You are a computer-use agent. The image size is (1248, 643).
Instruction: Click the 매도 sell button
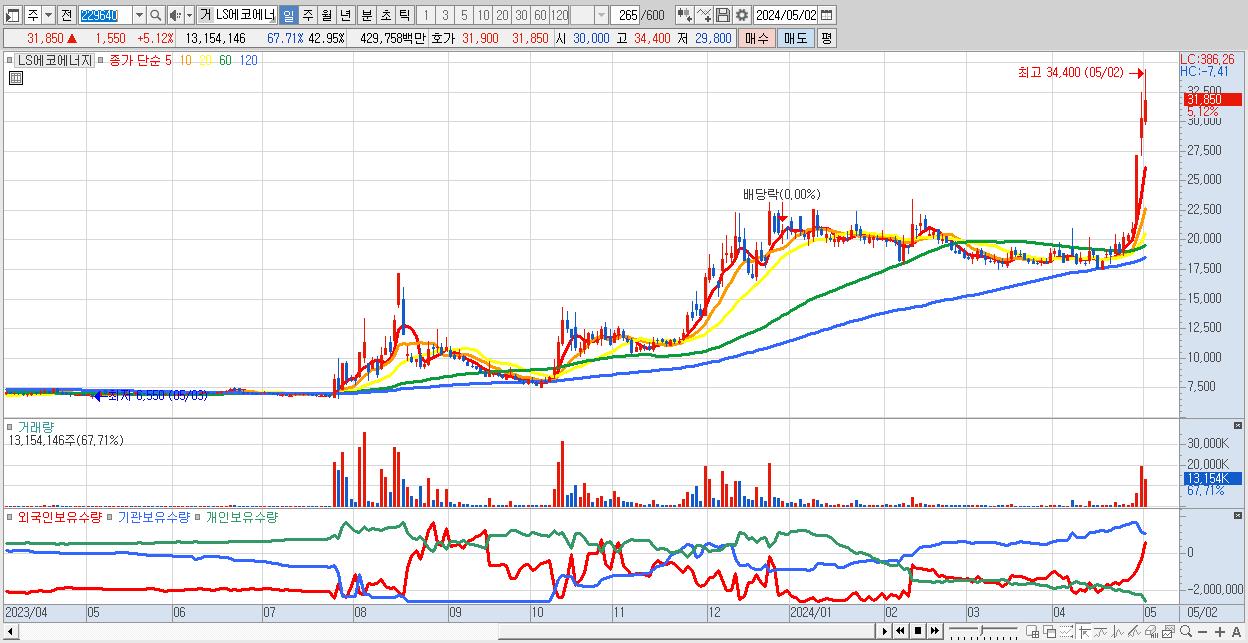coord(795,38)
